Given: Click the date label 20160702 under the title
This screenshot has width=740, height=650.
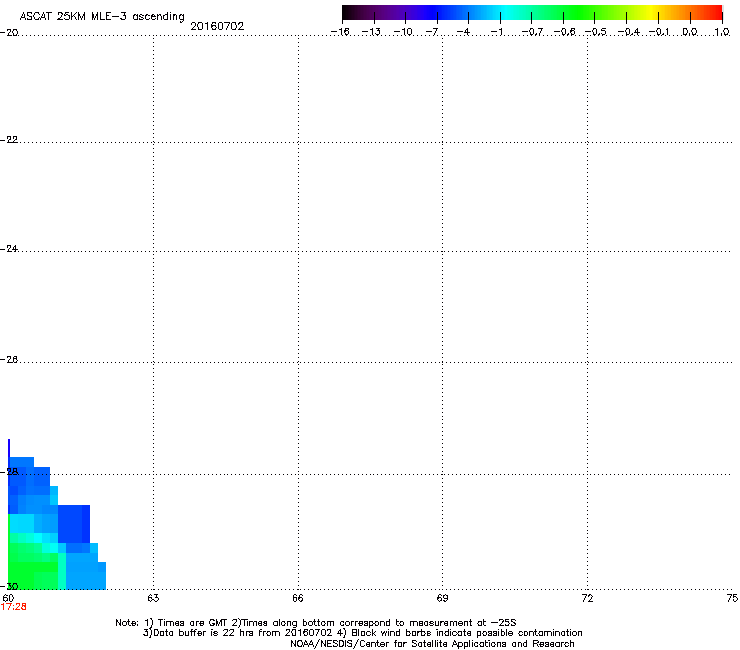Looking at the screenshot, I should [217, 26].
